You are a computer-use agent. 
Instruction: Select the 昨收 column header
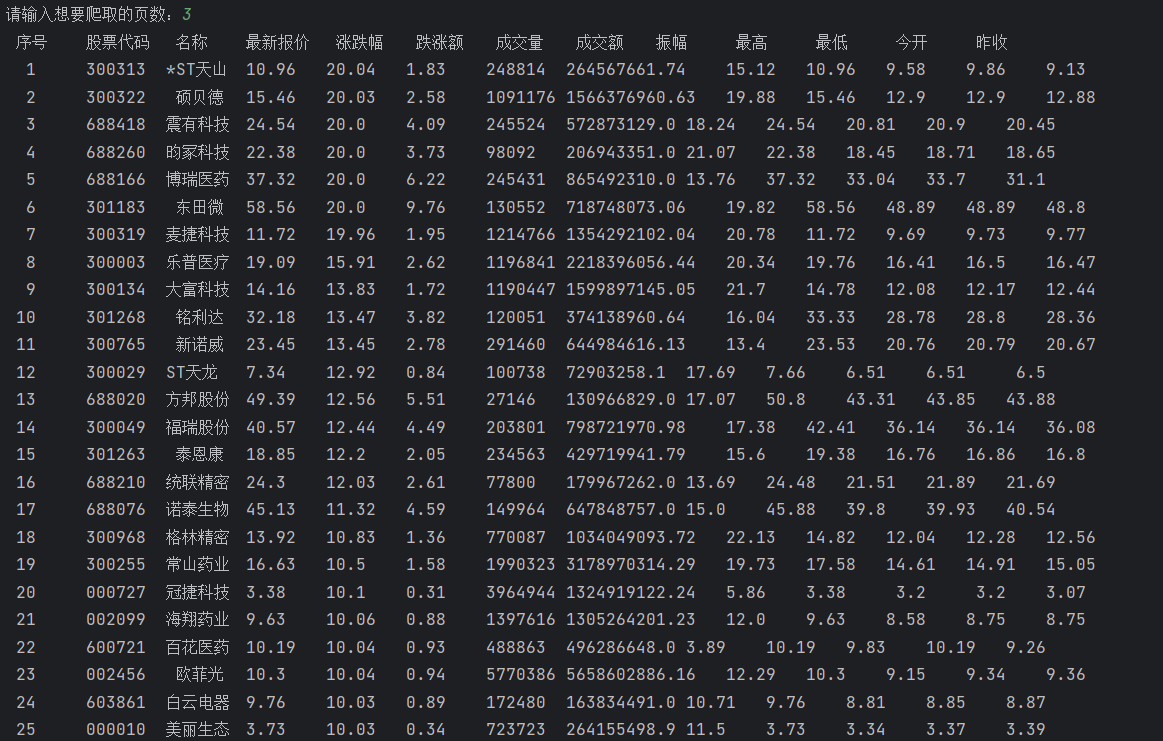coord(992,42)
